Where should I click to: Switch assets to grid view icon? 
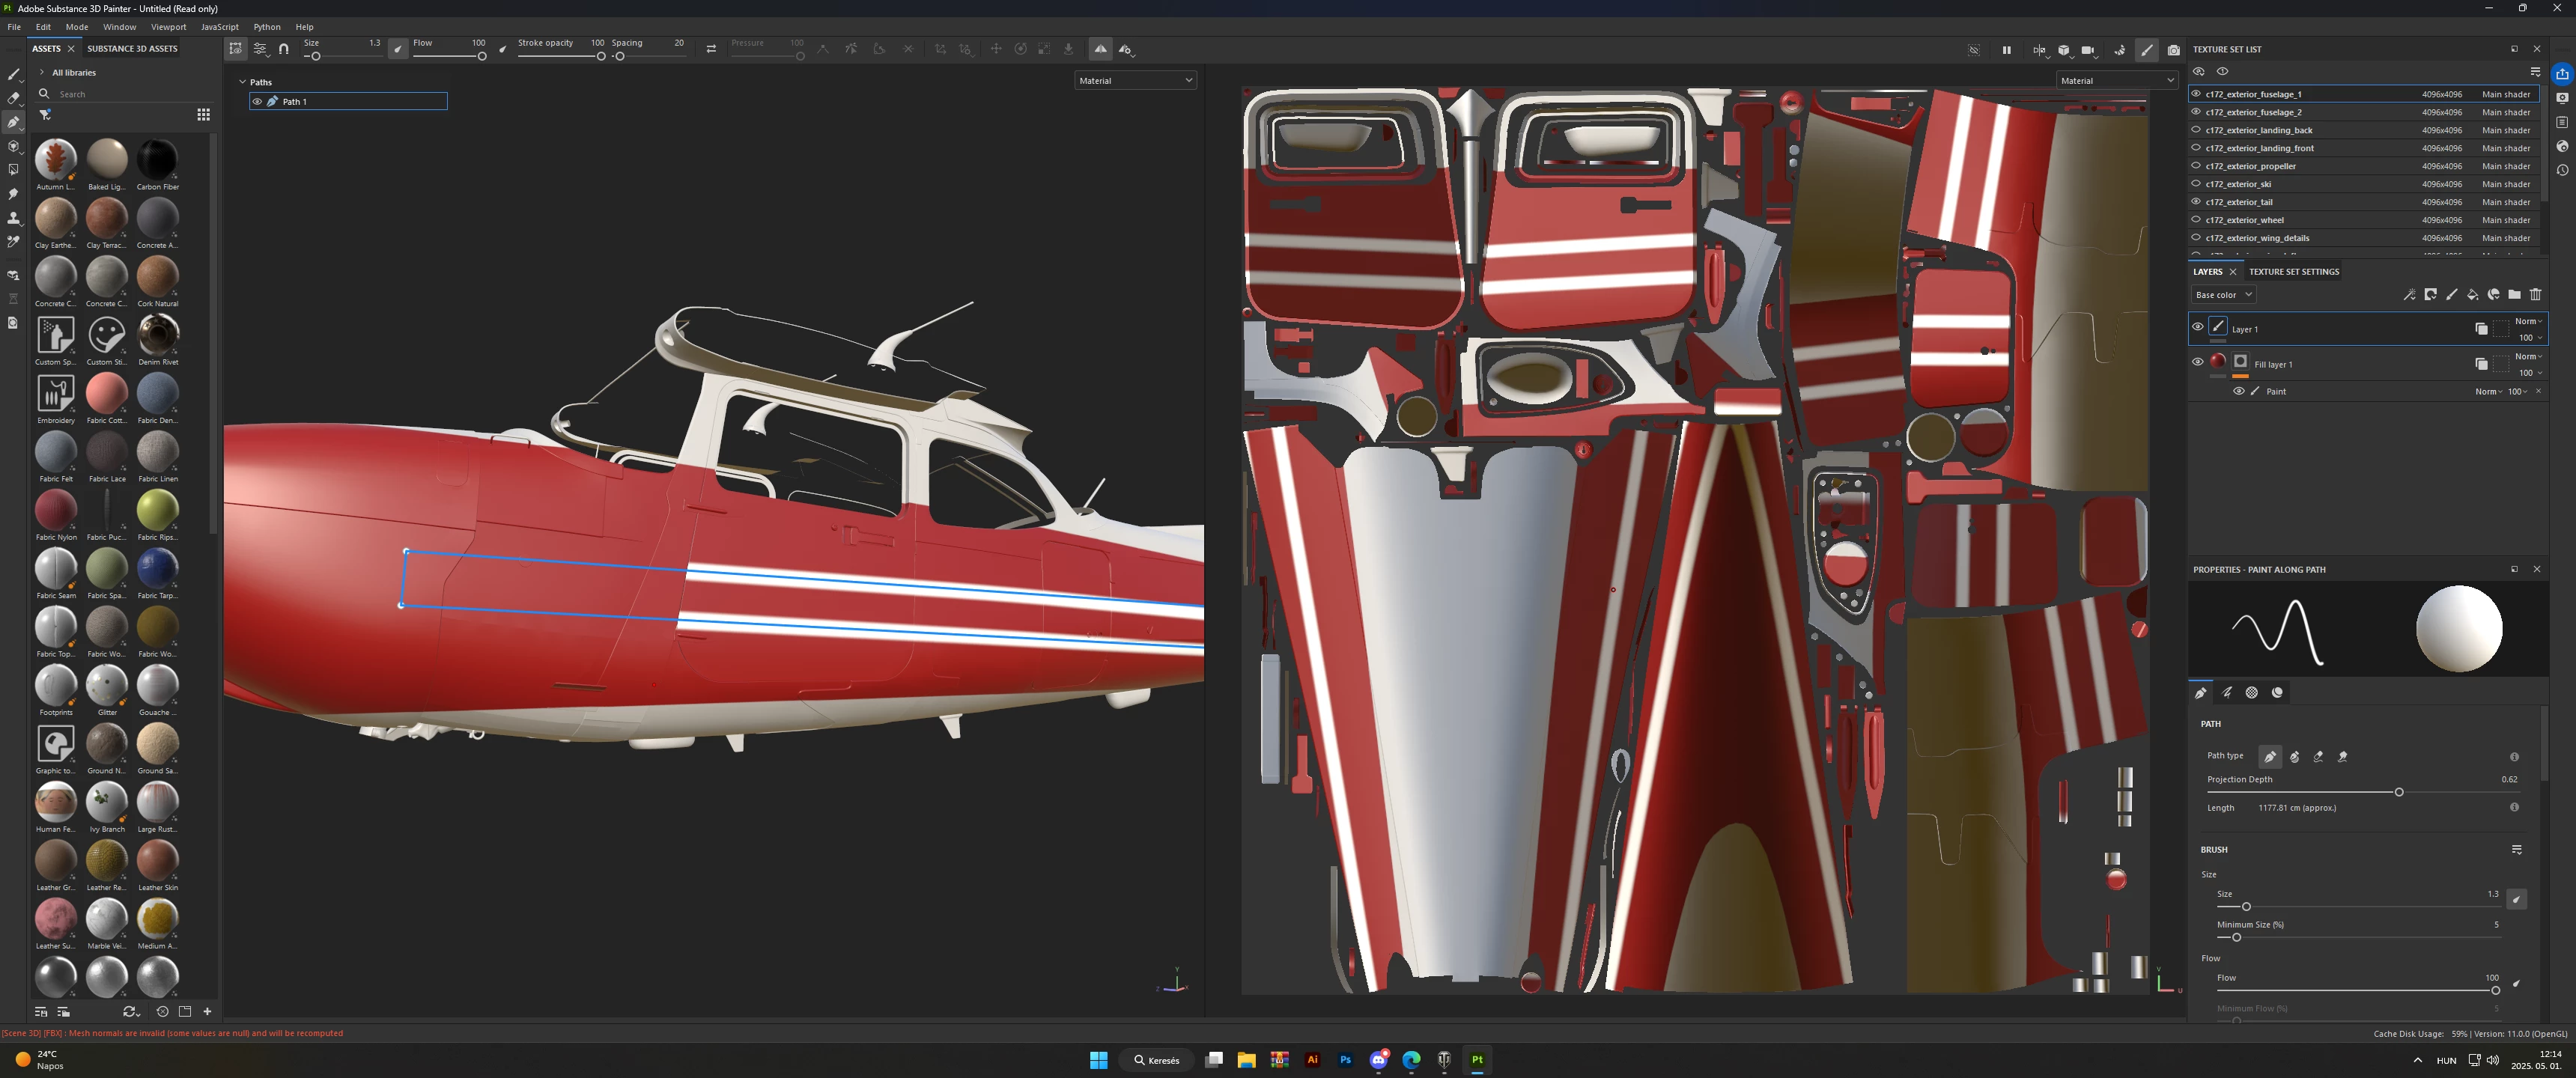[x=203, y=115]
